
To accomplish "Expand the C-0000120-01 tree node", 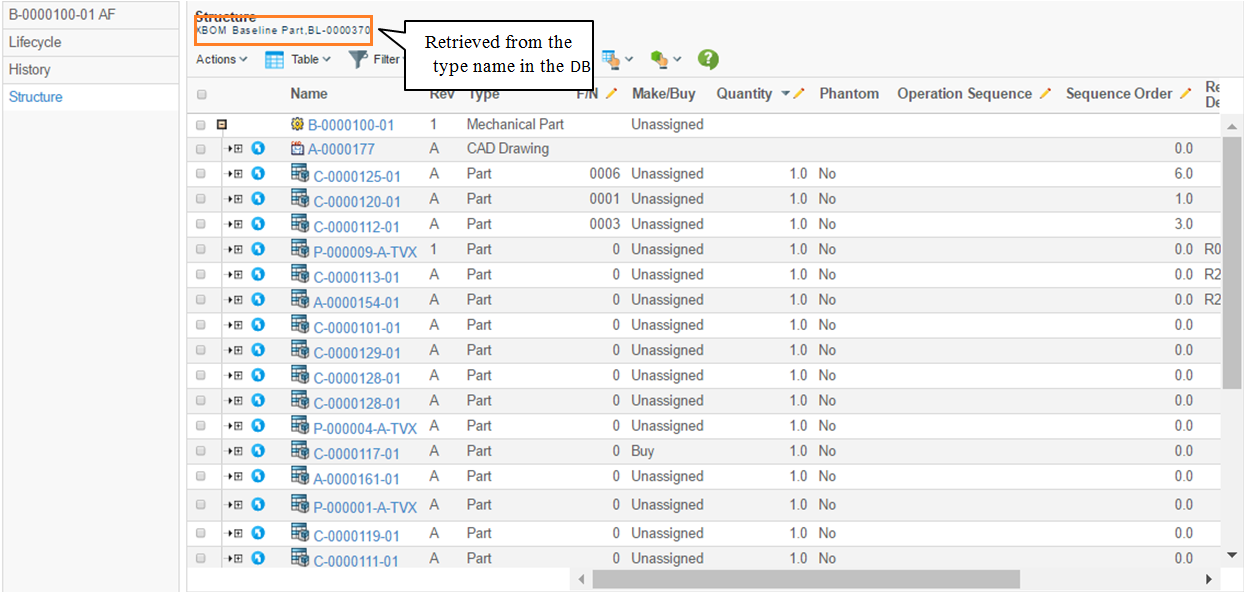I will coord(237,199).
